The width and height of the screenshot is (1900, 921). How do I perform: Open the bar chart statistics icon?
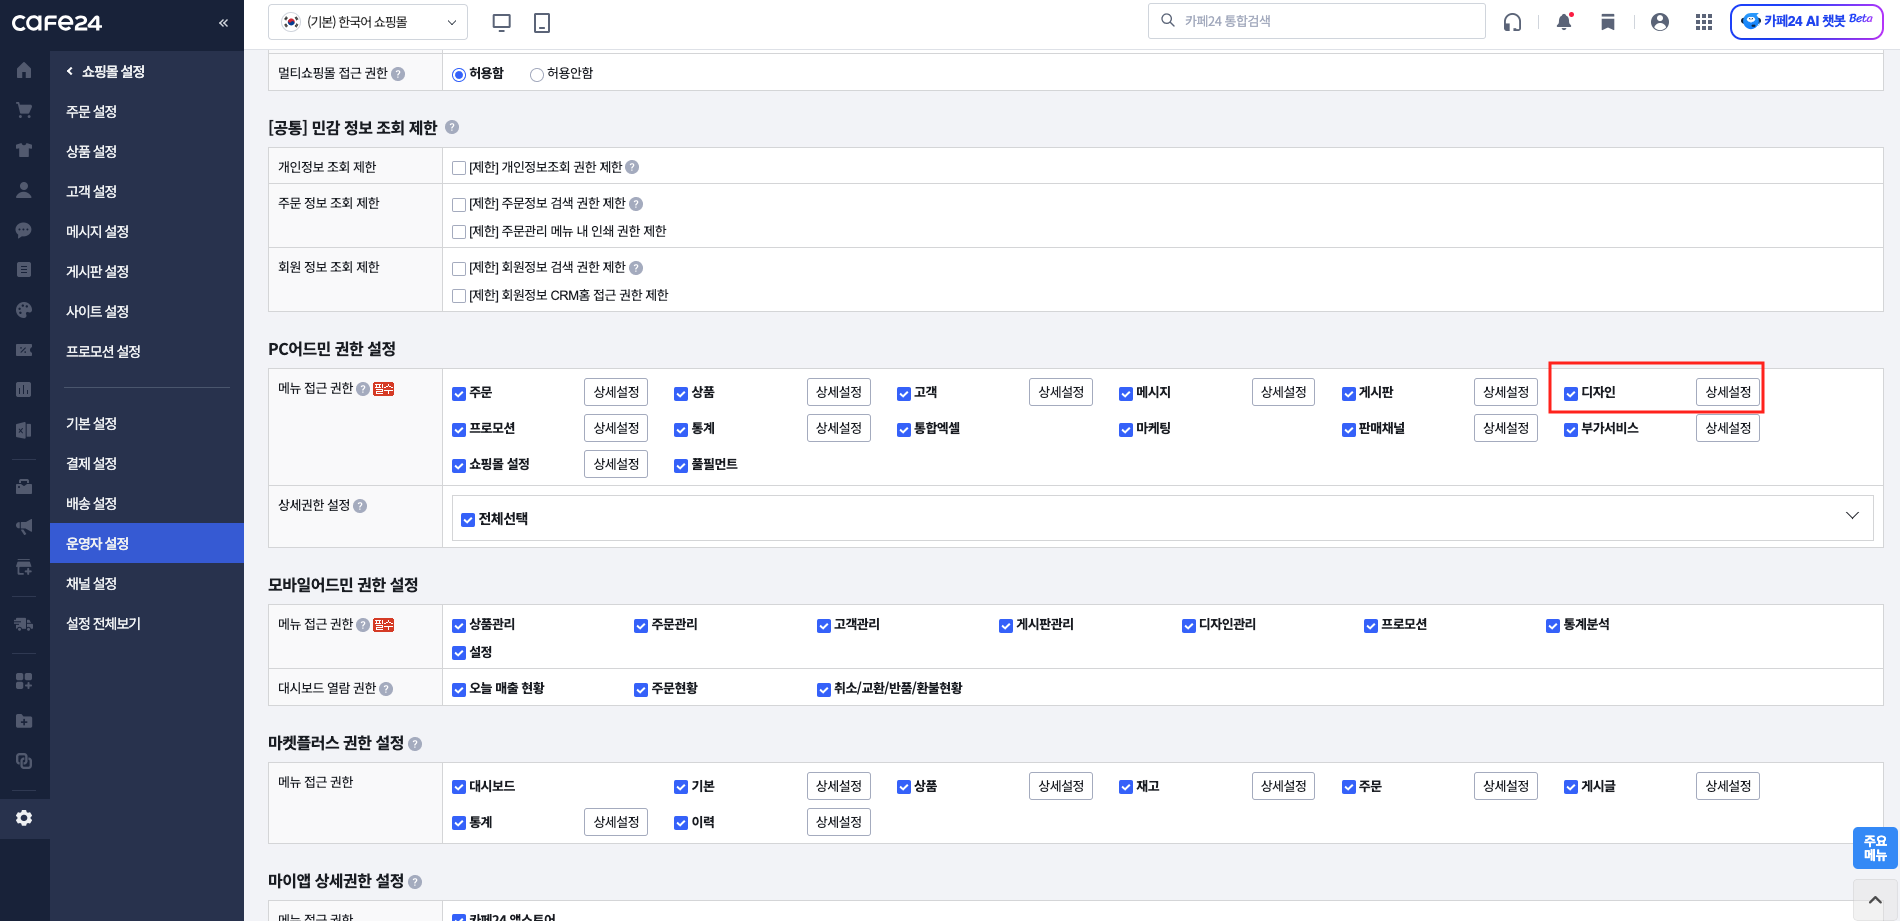24,390
